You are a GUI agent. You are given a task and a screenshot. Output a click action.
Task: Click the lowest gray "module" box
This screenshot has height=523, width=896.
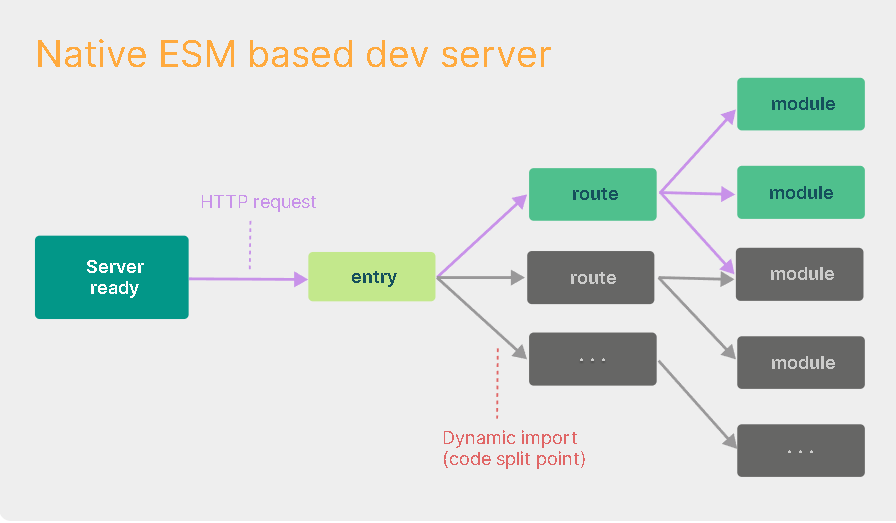point(801,362)
